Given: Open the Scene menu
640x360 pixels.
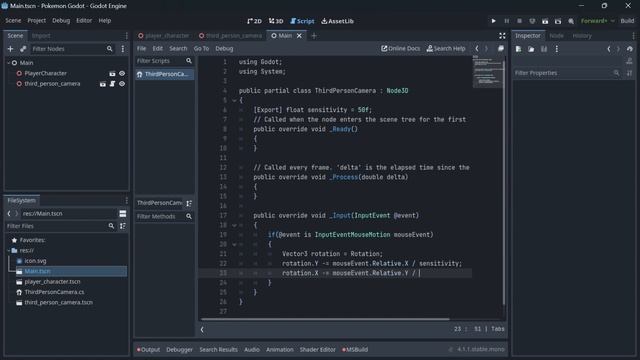Looking at the screenshot, I should pos(13,20).
